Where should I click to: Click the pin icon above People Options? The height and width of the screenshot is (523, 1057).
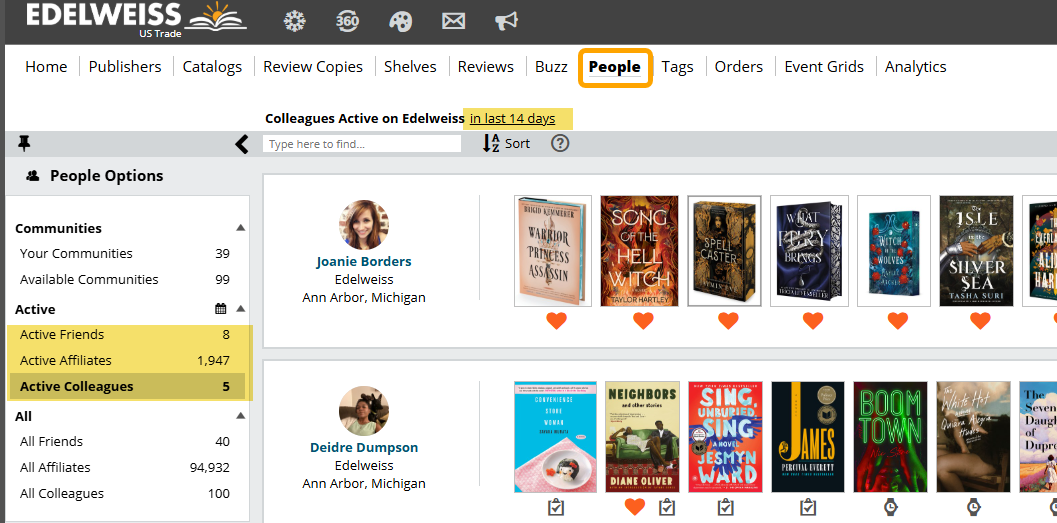point(25,144)
